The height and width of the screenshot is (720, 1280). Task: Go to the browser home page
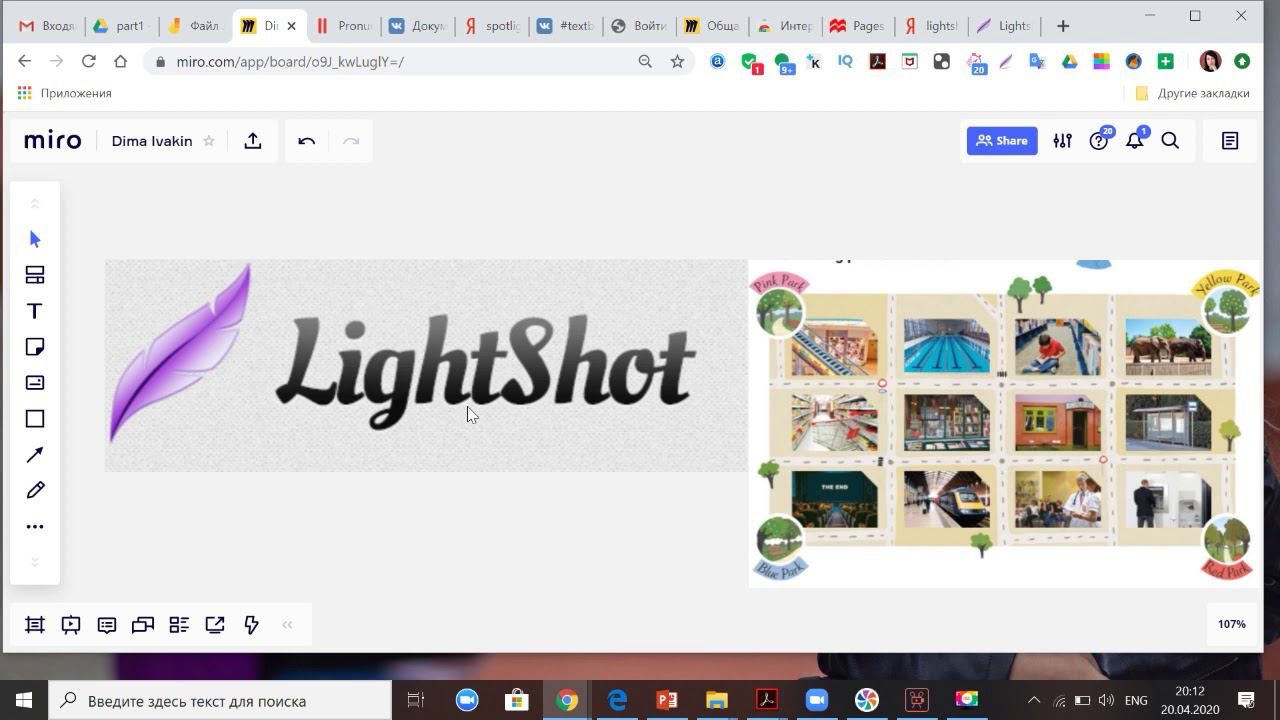pyautogui.click(x=121, y=62)
